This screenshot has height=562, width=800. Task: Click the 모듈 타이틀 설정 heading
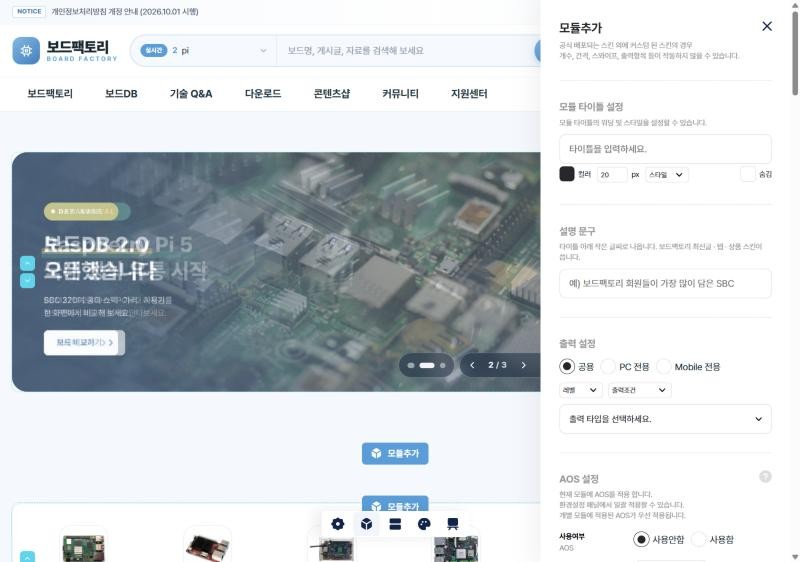coord(591,107)
